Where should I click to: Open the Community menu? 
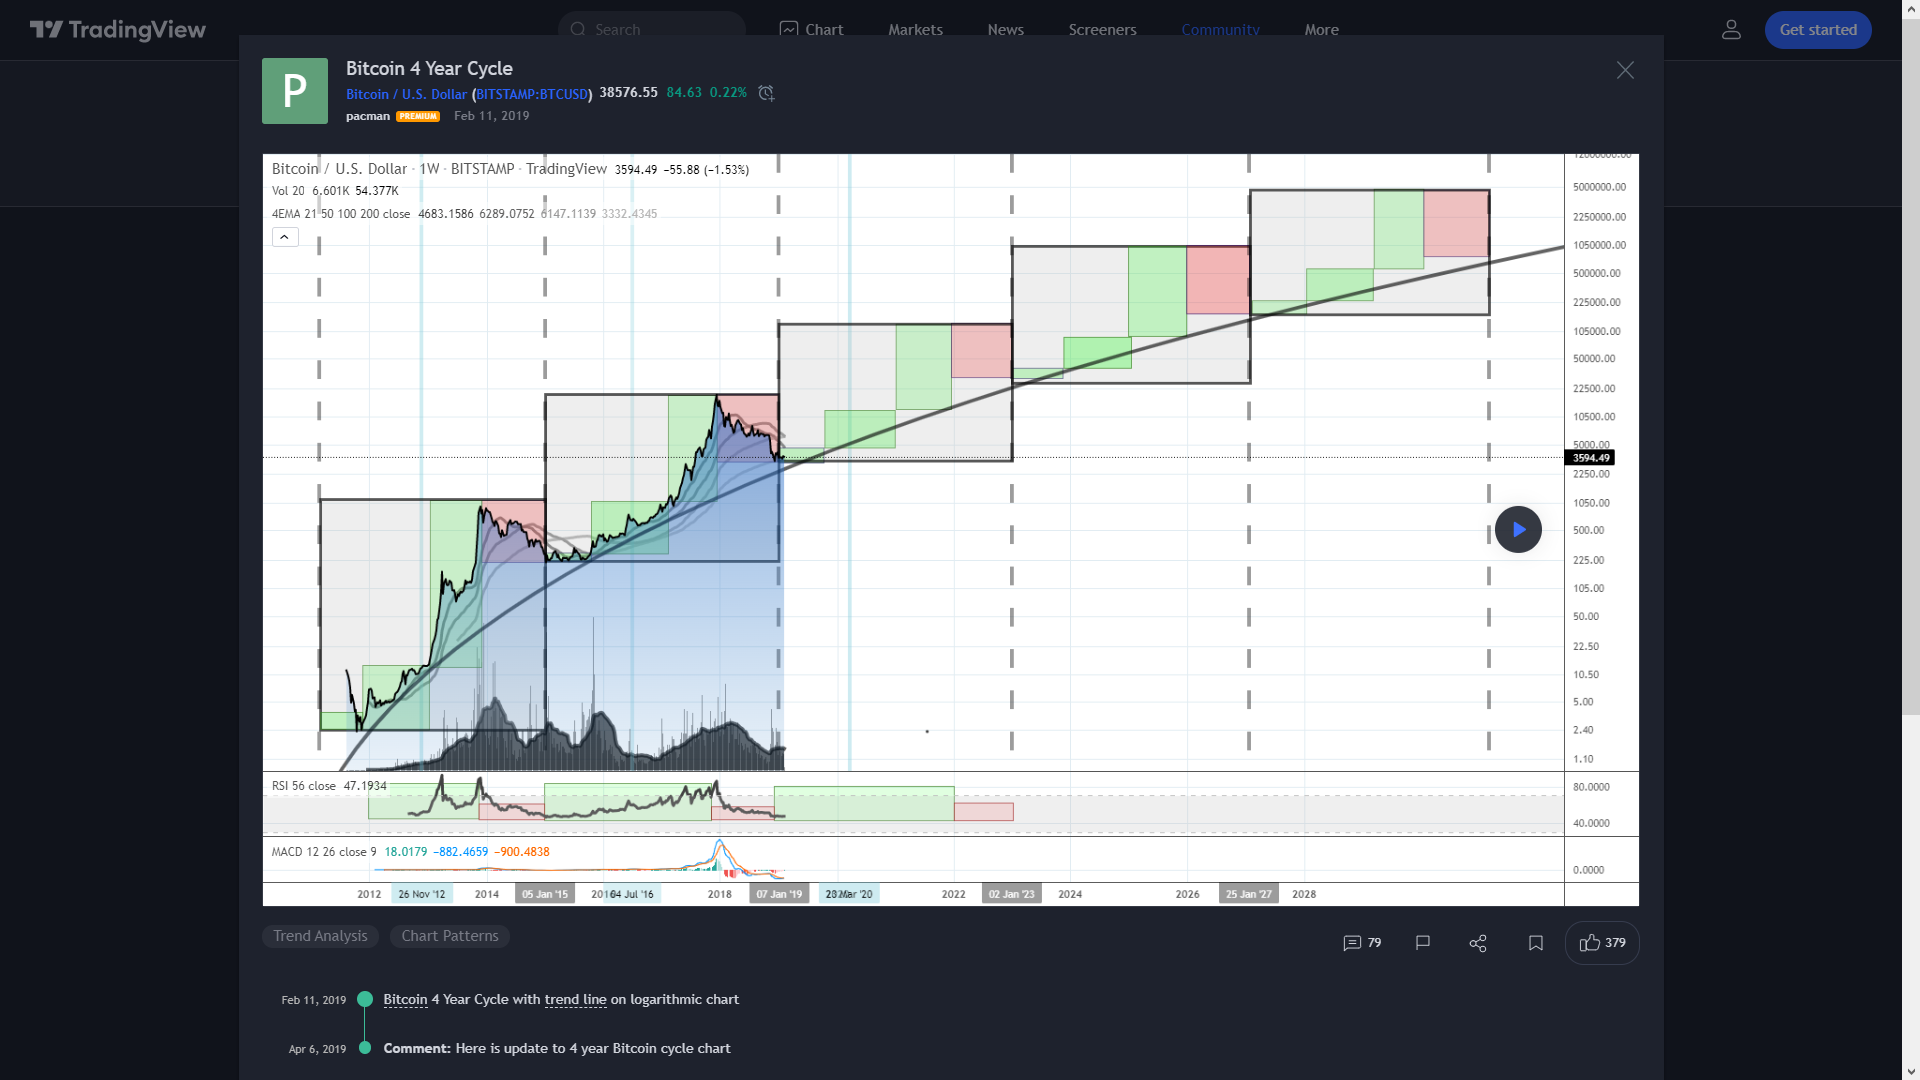point(1220,30)
